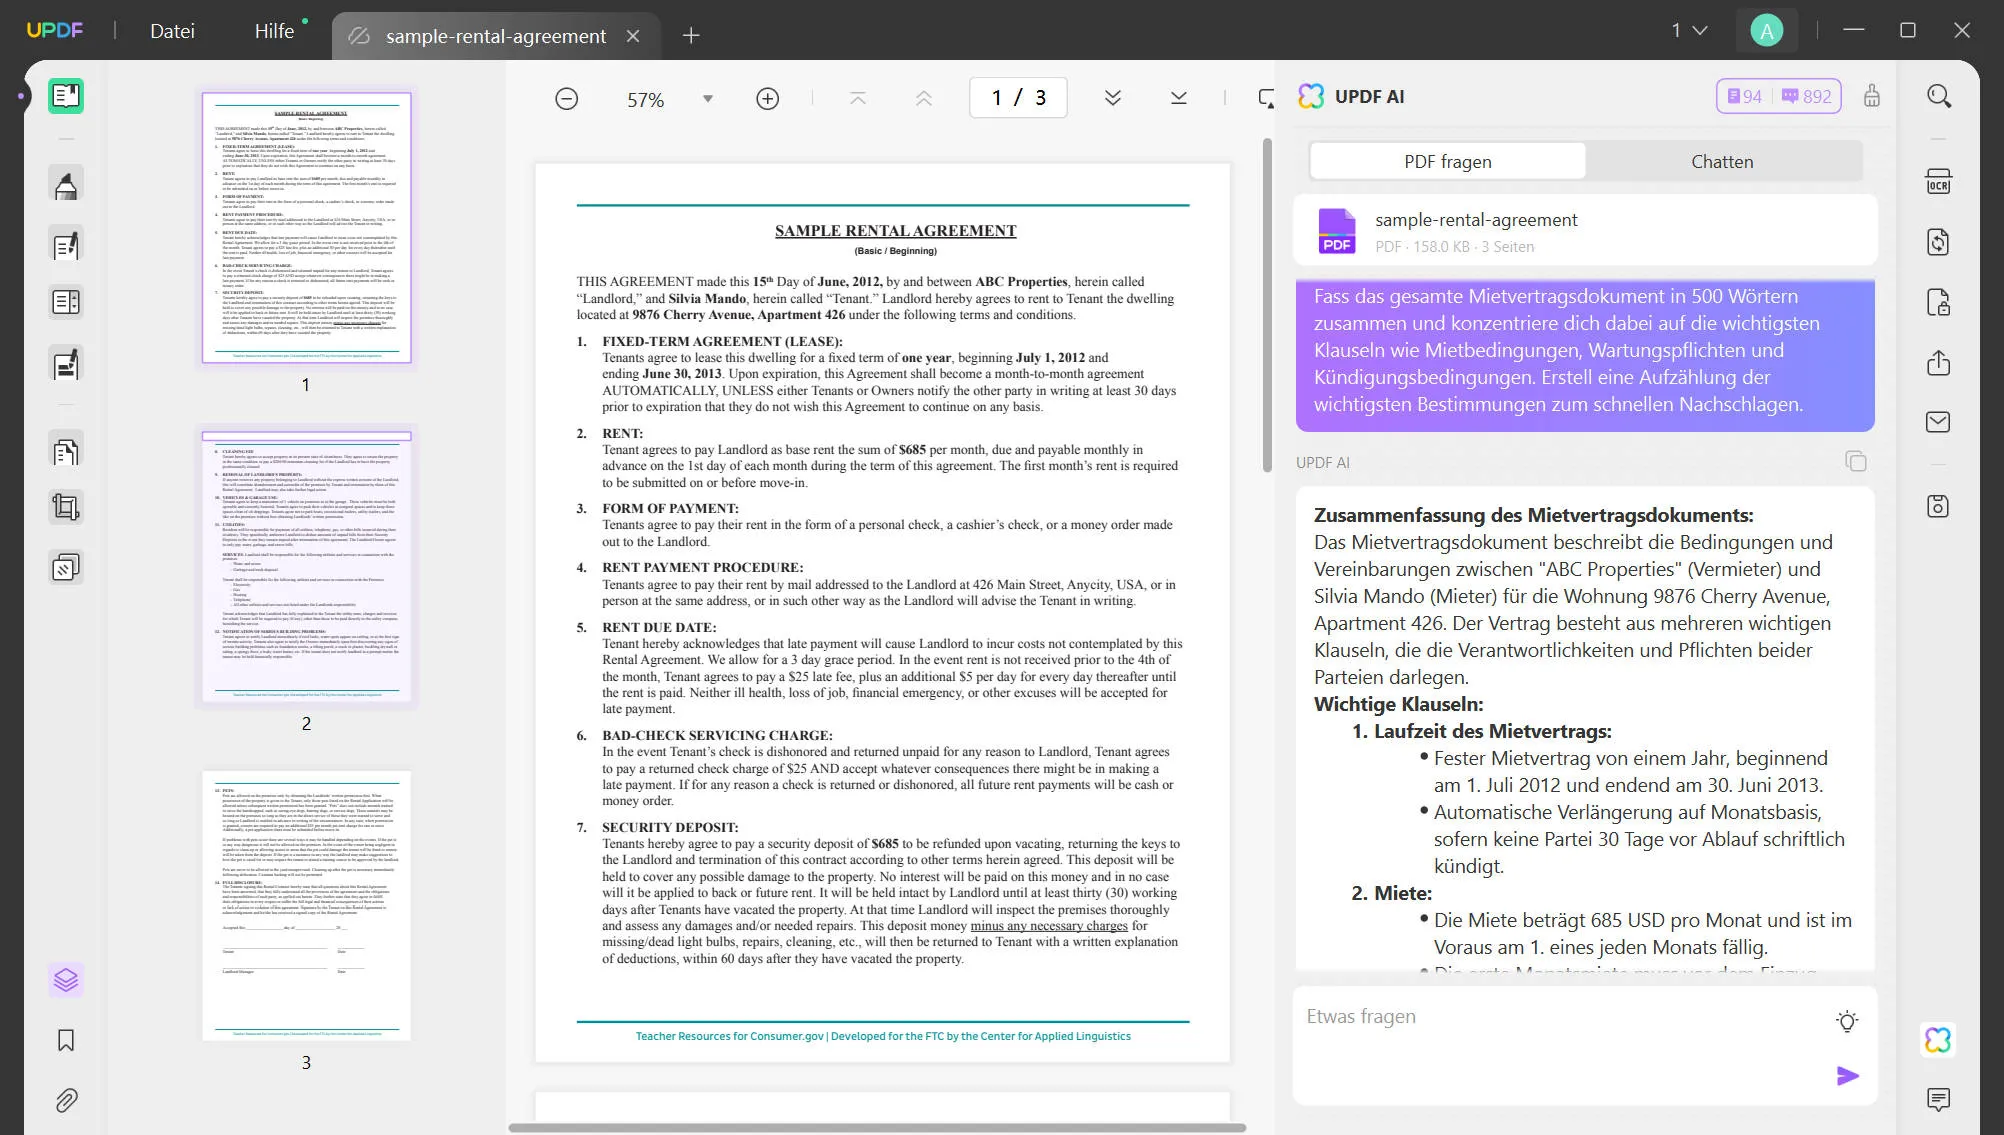Click the 94 / 892 credits badge

click(1778, 96)
